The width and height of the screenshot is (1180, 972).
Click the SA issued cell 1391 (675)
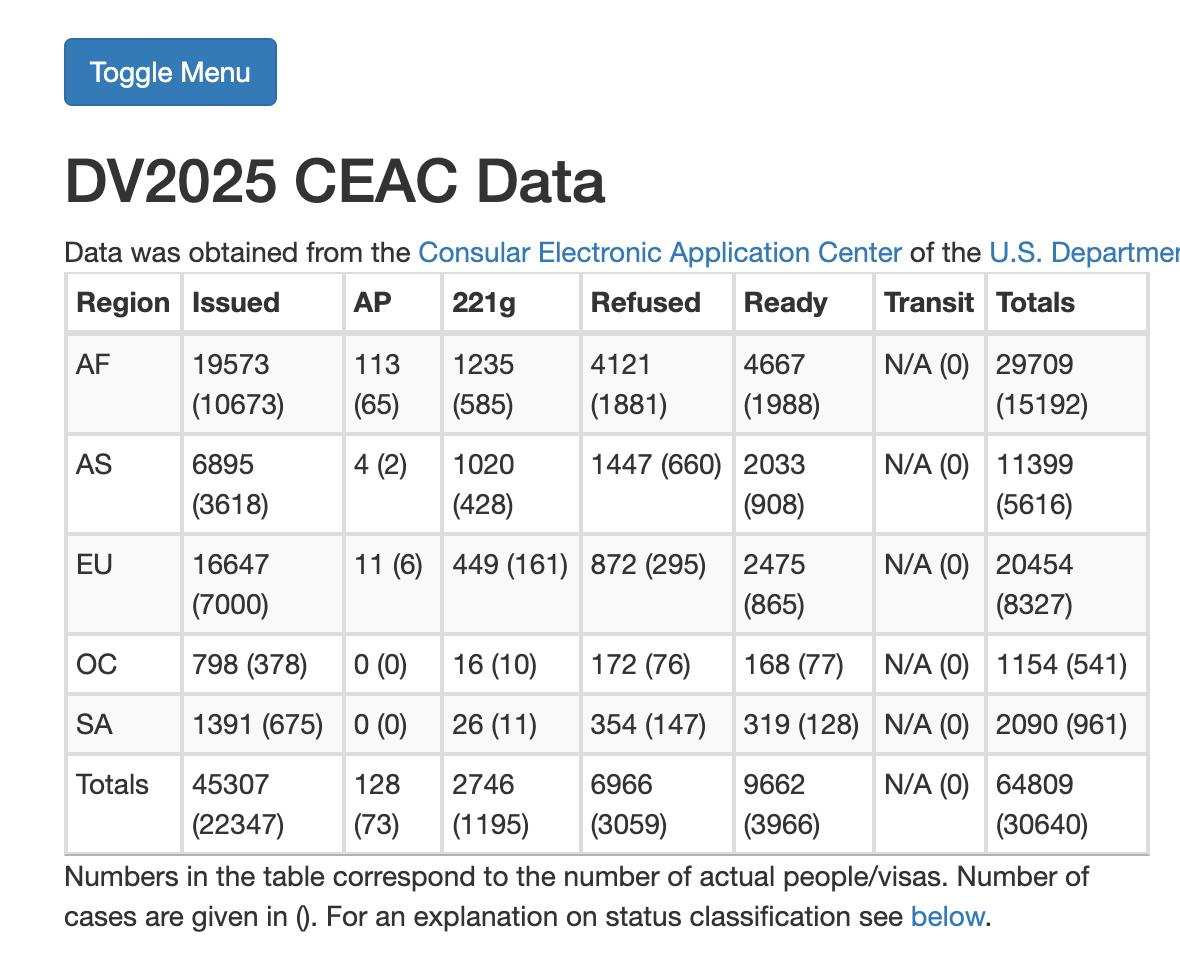coord(257,725)
